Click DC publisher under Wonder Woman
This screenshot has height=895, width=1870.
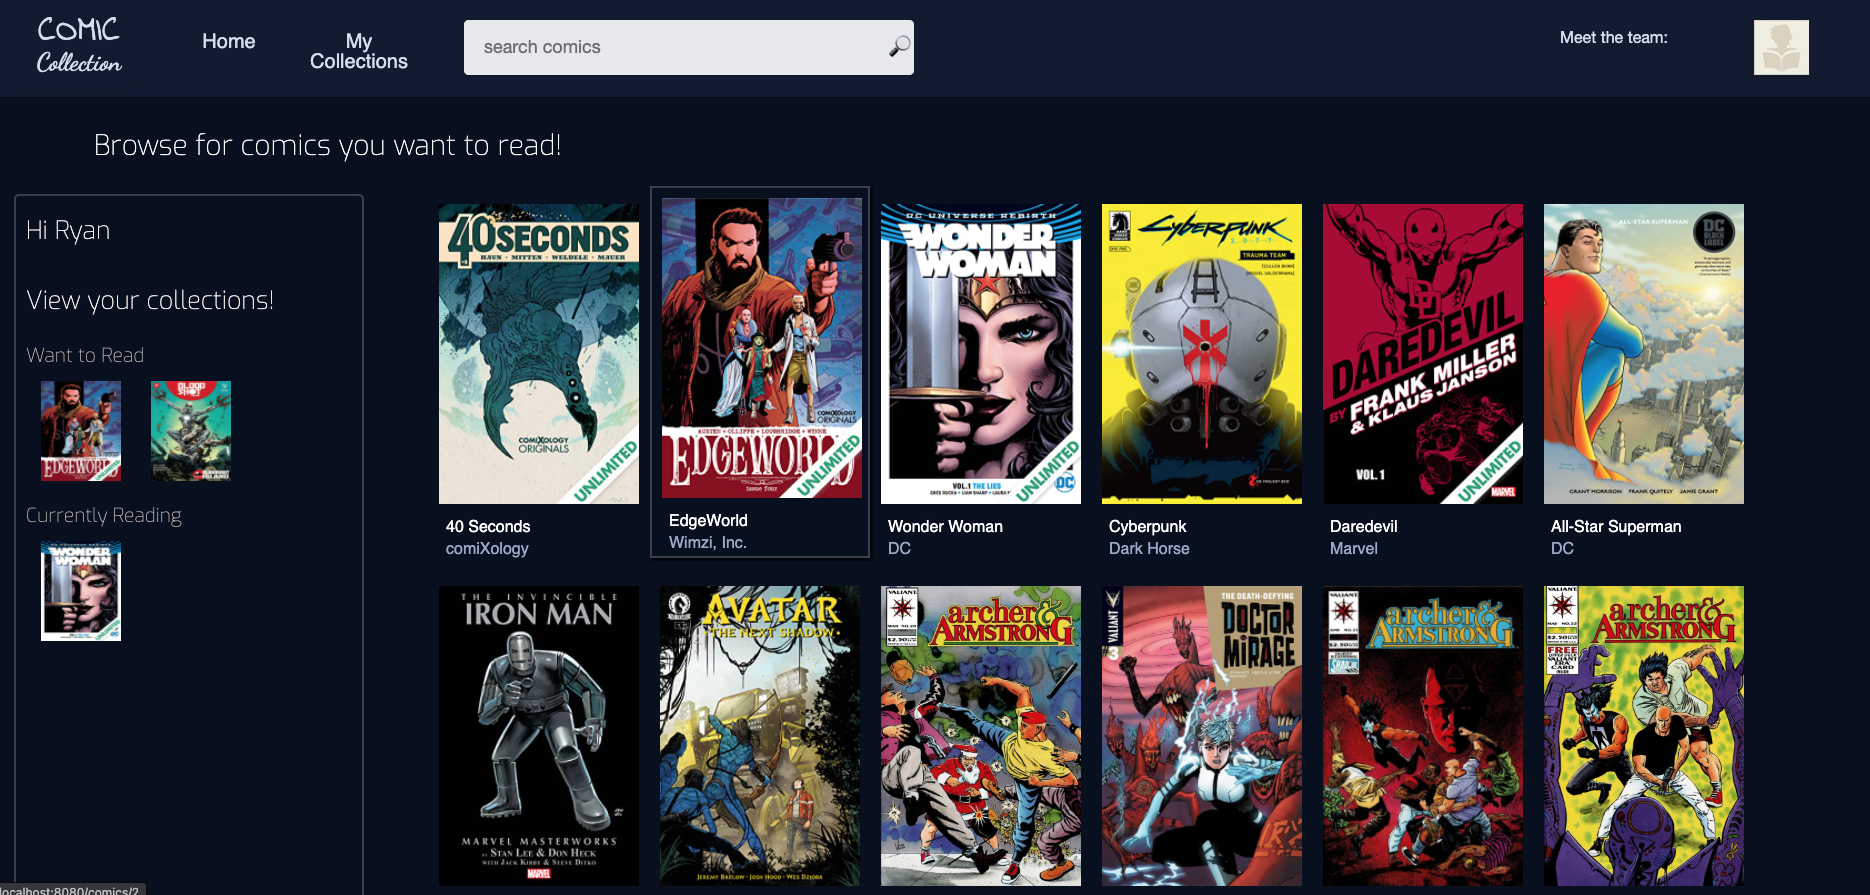click(899, 549)
